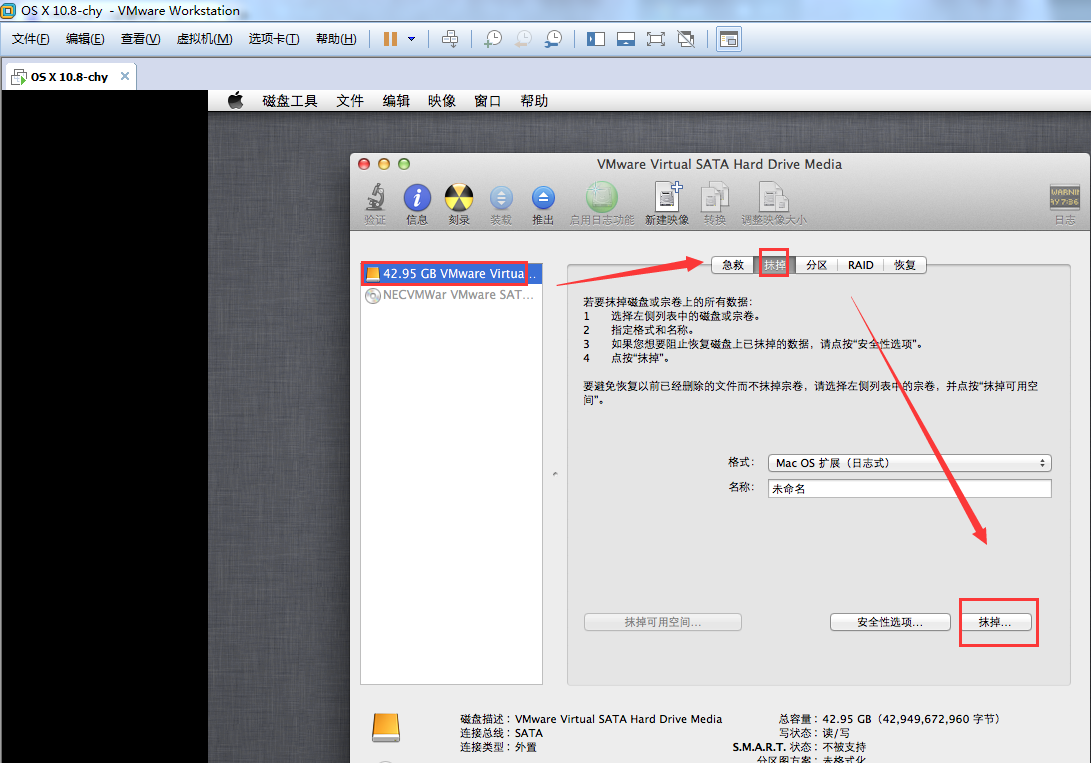Open the snapshot manager icon
Viewport: 1091px width, 763px height.
[x=554, y=39]
